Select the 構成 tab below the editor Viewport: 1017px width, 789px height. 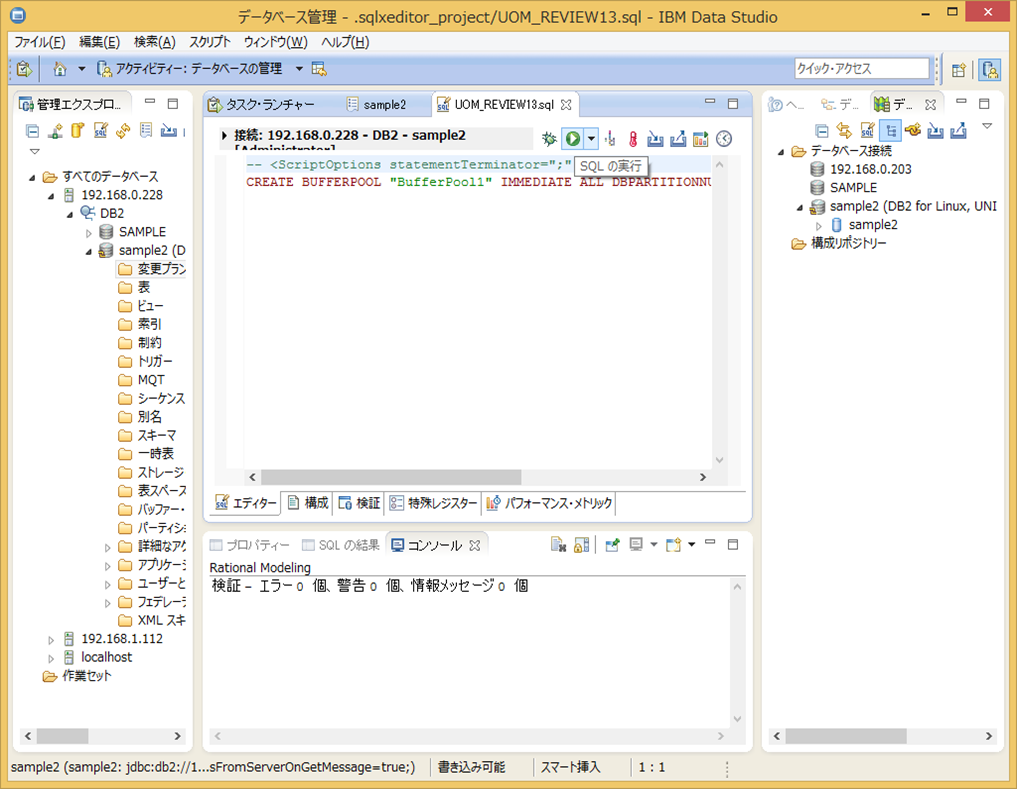tap(308, 503)
